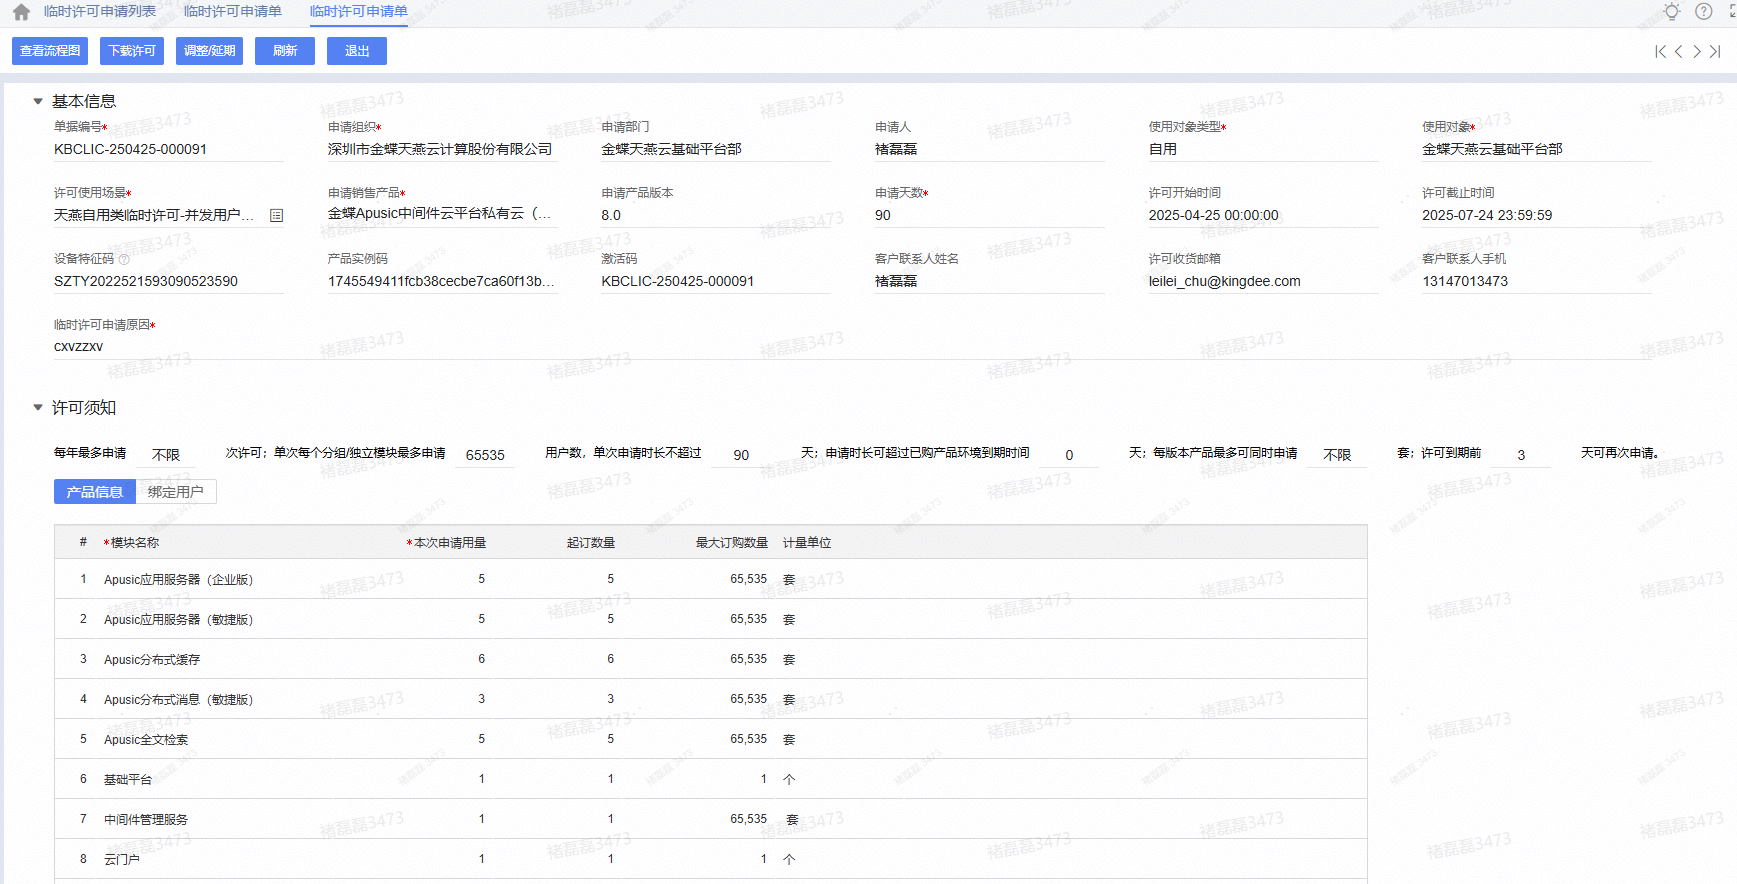
Task: Click the 单据编号 field value
Action: click(x=169, y=149)
